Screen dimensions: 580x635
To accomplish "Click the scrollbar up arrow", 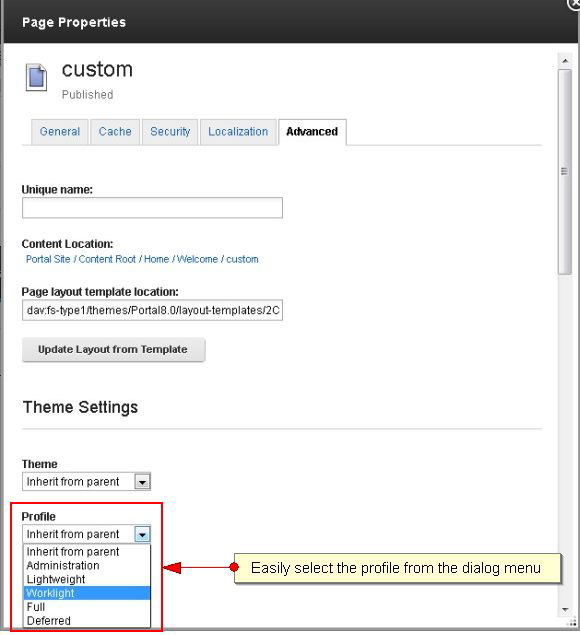I will coord(565,61).
